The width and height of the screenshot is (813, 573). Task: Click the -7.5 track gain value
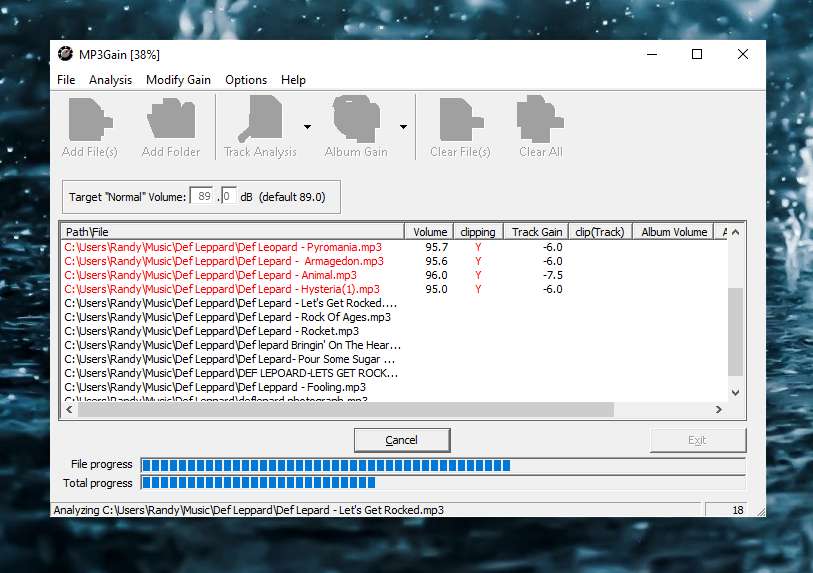pos(553,275)
